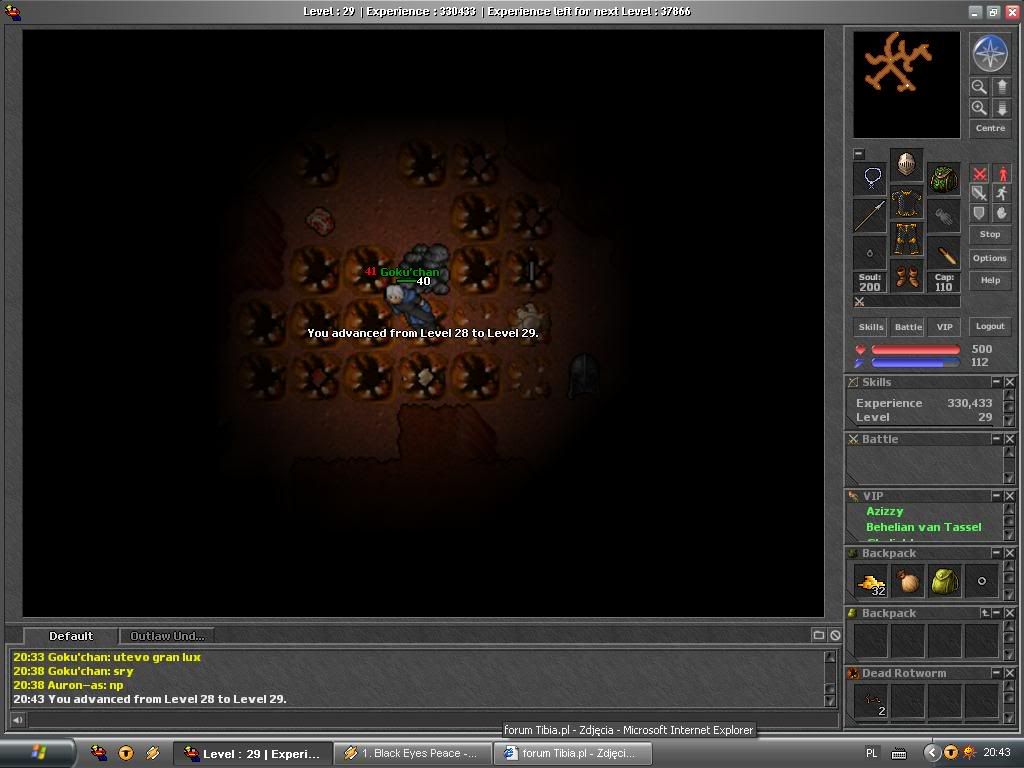Click the minimap view
The height and width of the screenshot is (768, 1024).
point(906,85)
